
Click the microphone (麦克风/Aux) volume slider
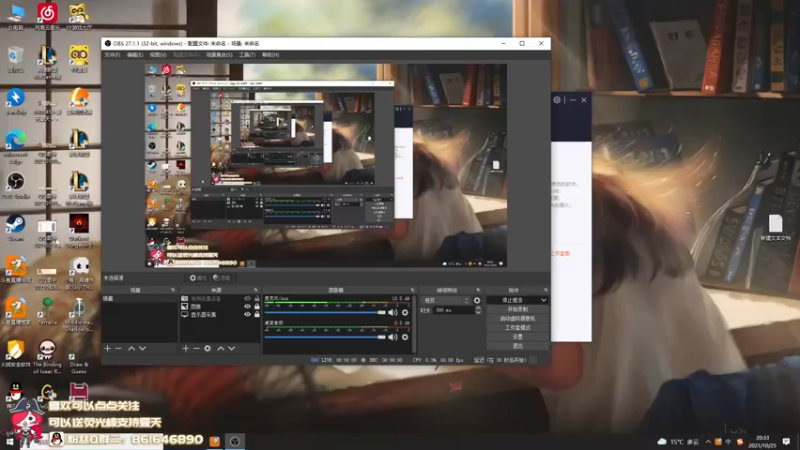pyautogui.click(x=325, y=312)
